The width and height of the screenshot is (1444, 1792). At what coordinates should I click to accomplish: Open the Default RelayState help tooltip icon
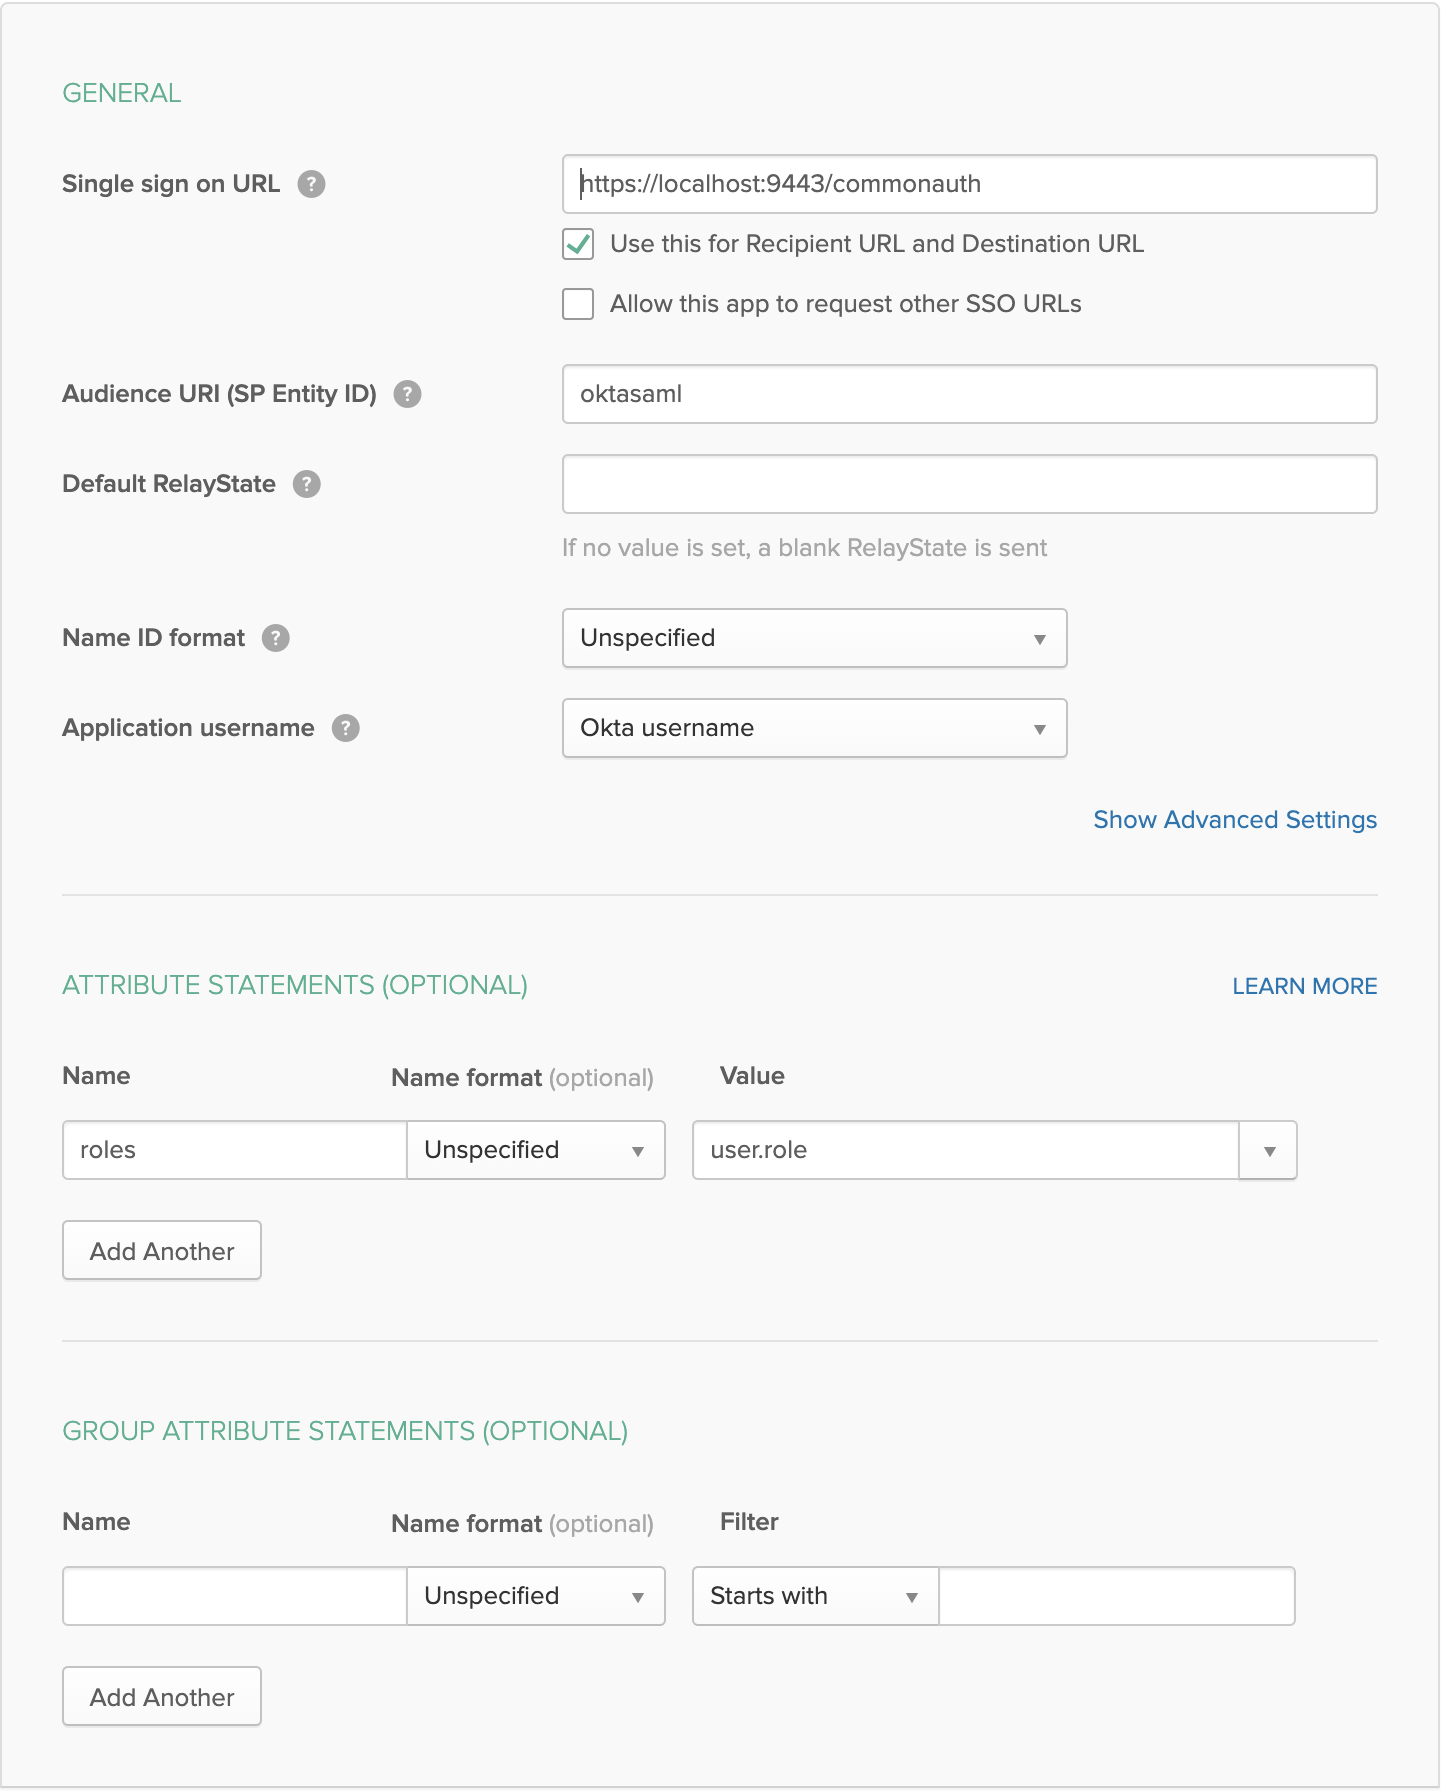[x=306, y=484]
